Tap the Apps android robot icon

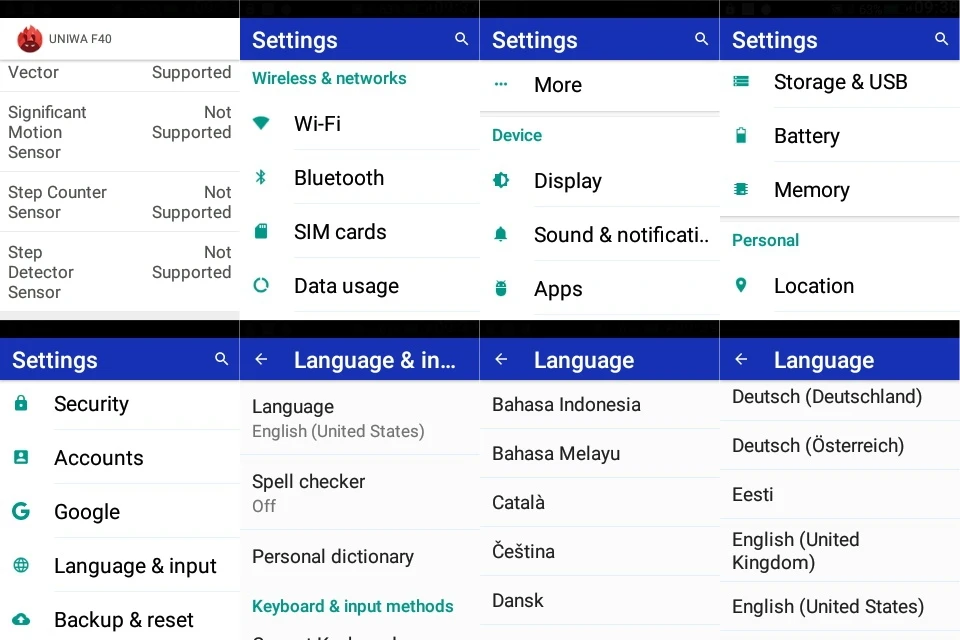501,288
